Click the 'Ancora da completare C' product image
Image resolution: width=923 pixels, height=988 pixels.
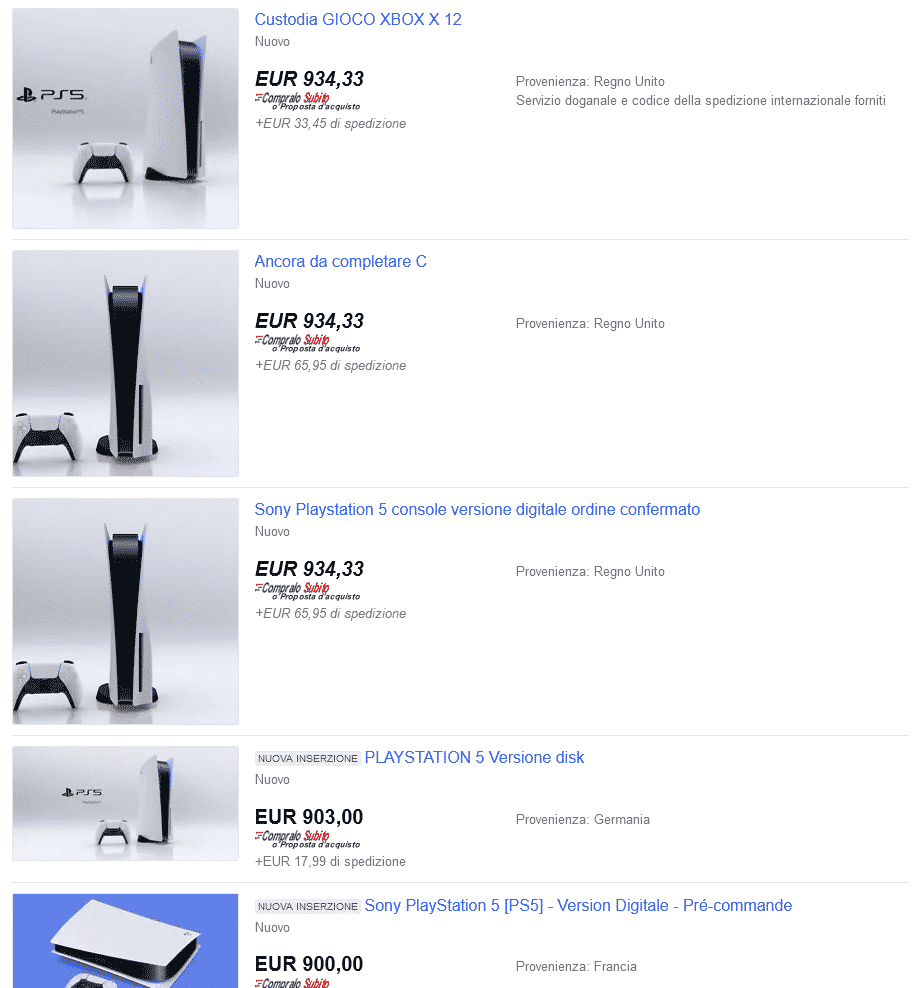[x=125, y=364]
